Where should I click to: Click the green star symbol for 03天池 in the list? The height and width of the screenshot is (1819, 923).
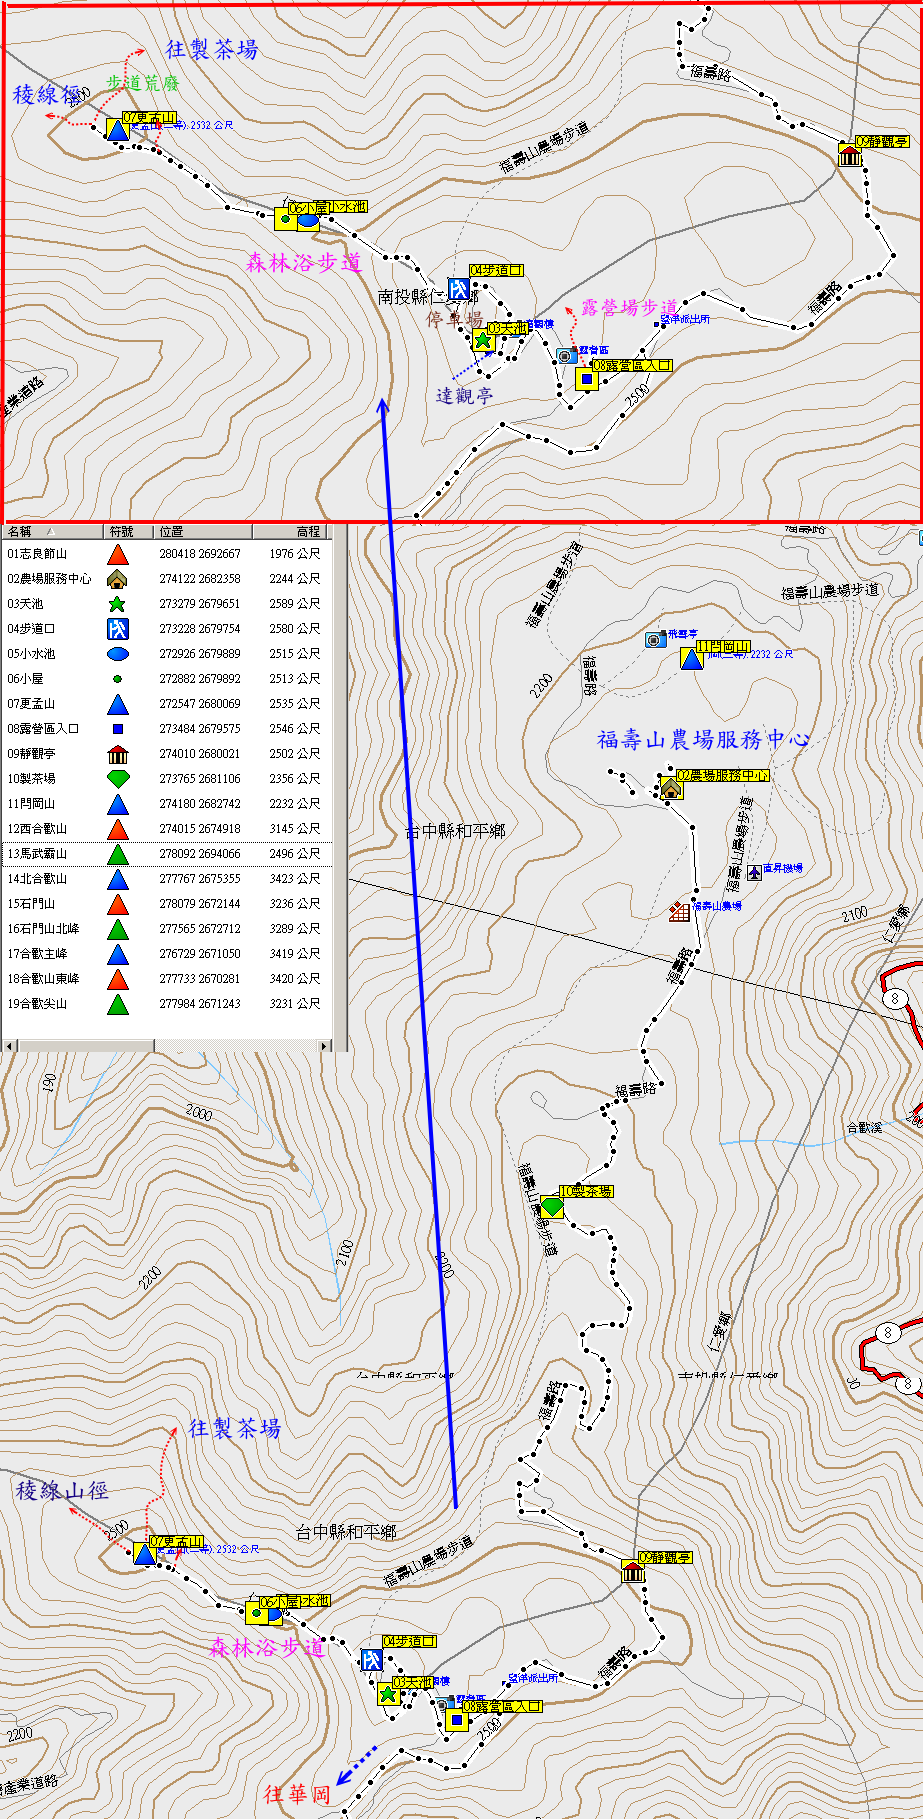coord(118,604)
